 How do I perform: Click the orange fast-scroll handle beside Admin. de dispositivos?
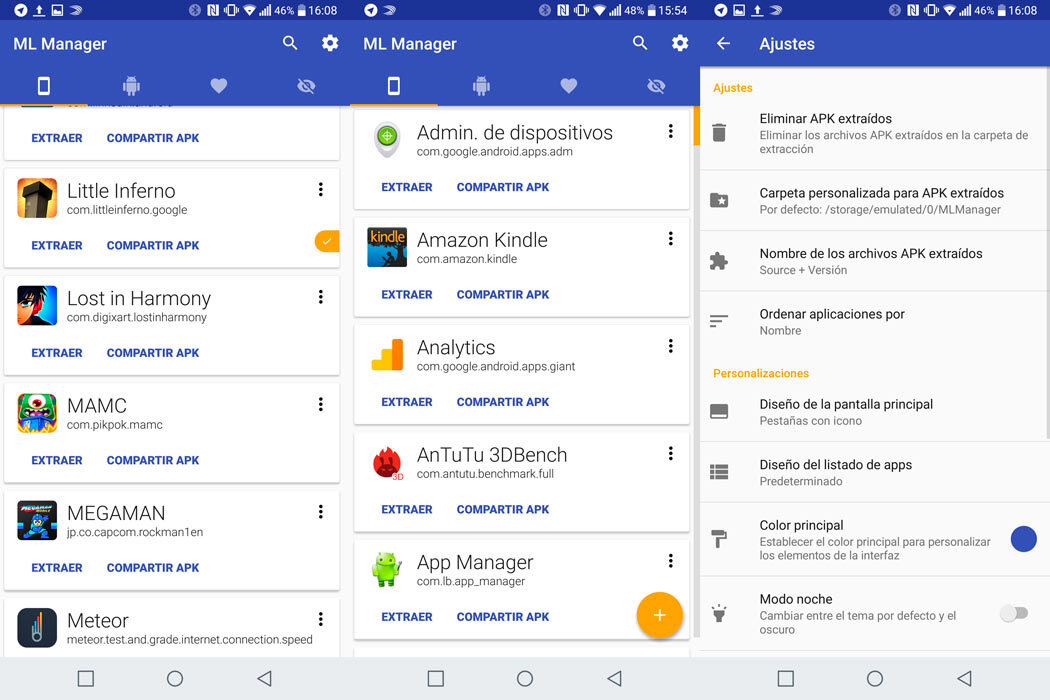click(696, 126)
